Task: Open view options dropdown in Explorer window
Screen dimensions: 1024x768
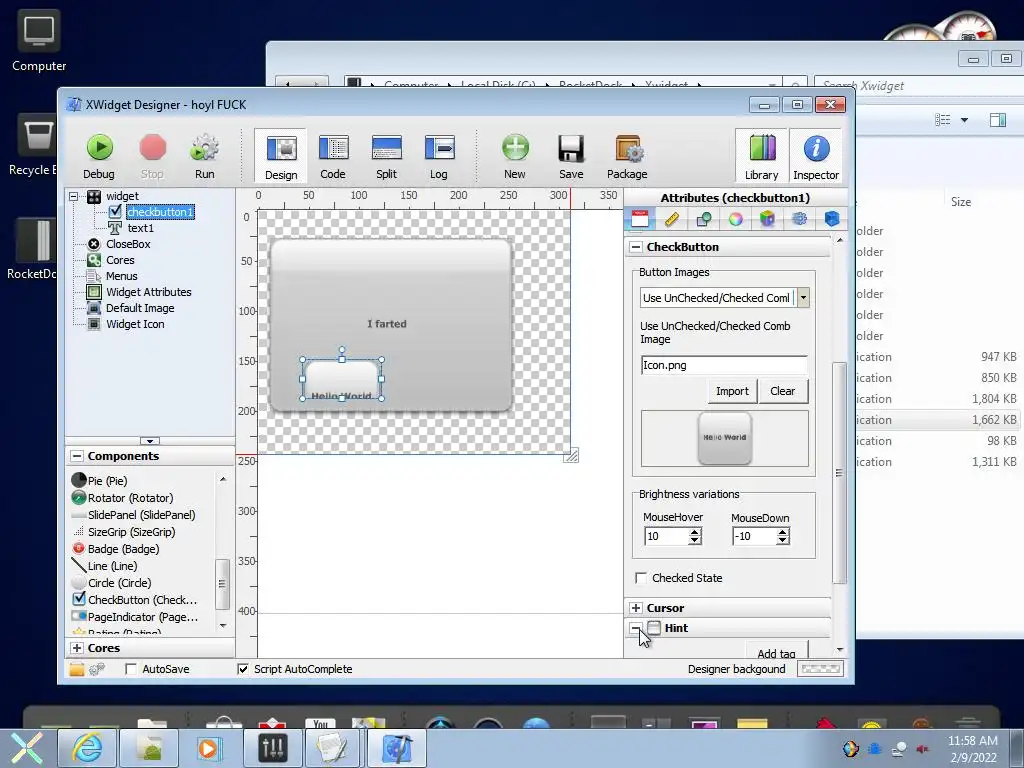Action: (x=964, y=120)
